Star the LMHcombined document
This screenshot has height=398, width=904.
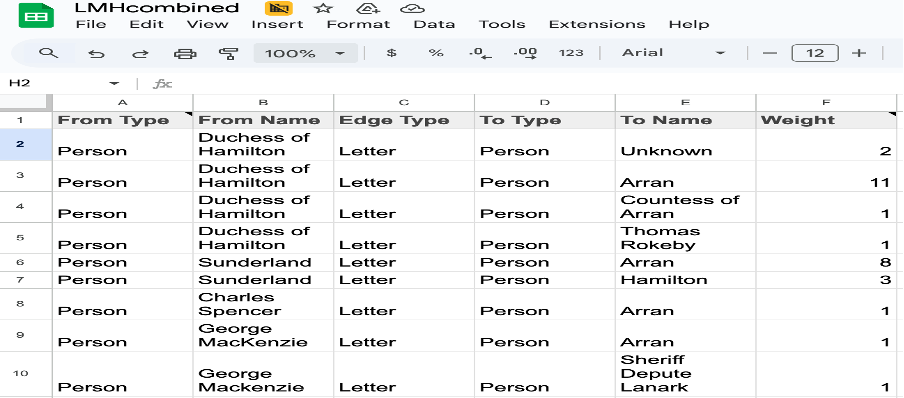pyautogui.click(x=323, y=9)
